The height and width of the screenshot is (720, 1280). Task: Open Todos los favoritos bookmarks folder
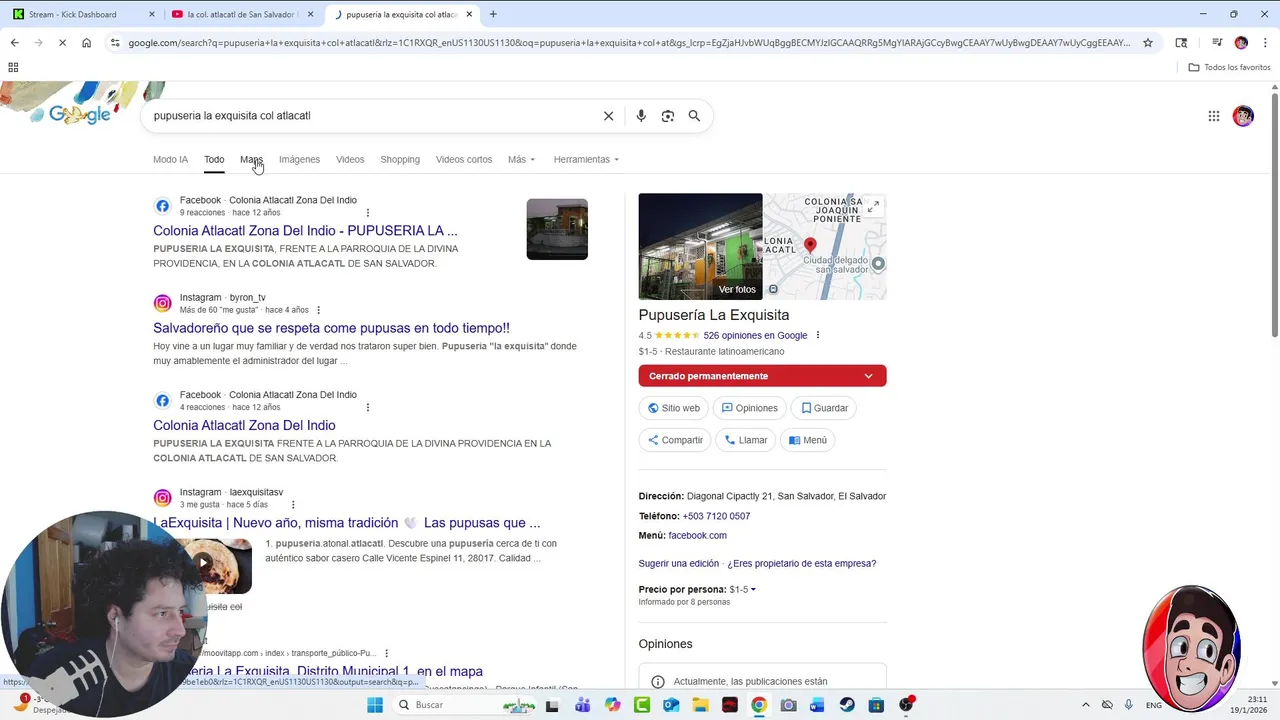pos(1230,67)
